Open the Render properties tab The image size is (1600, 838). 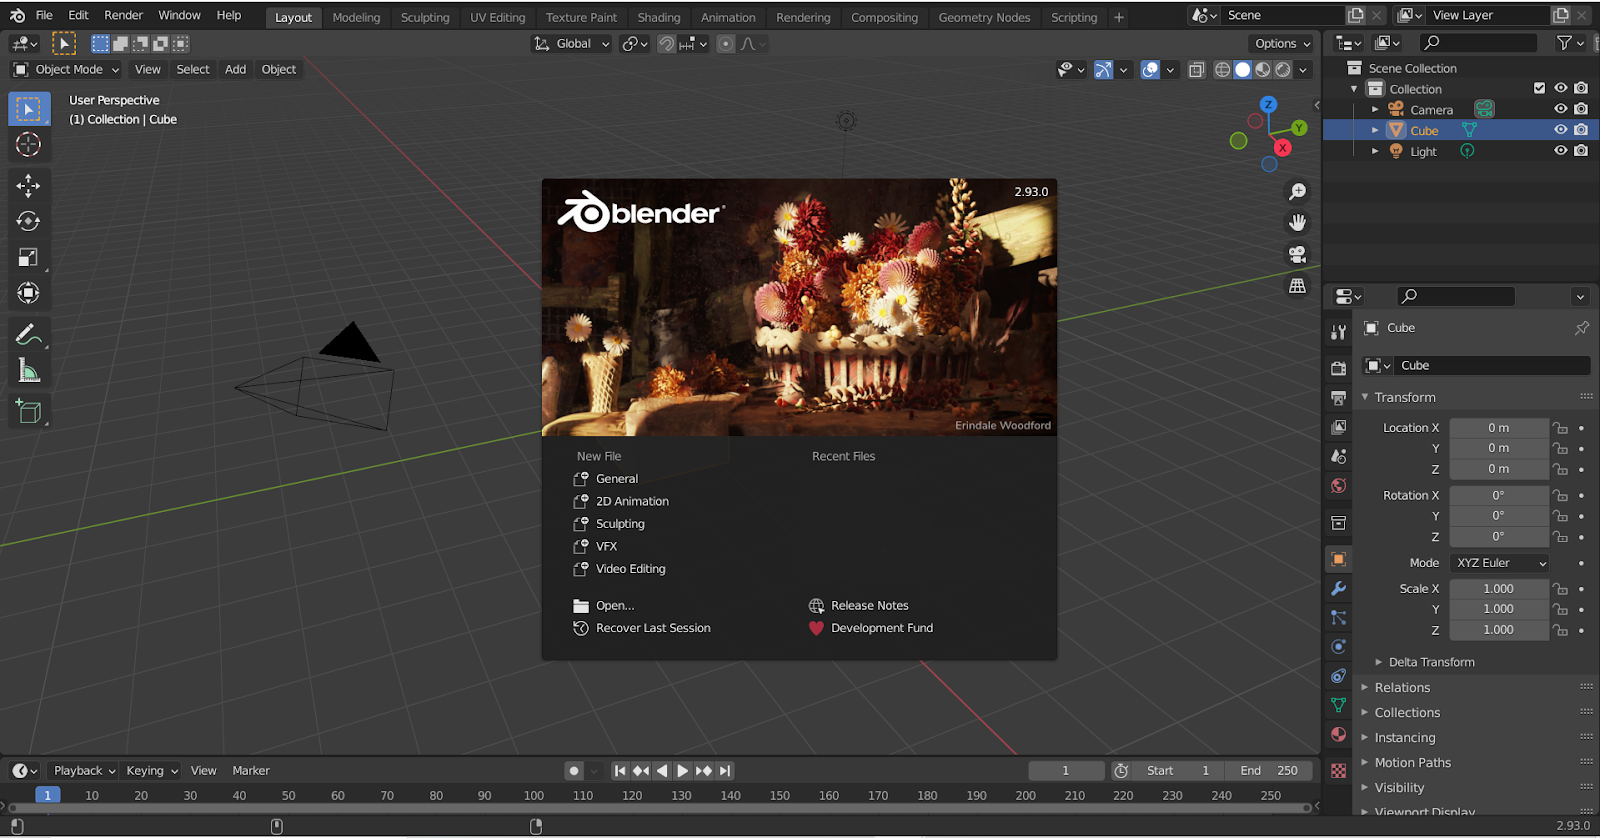(x=1338, y=368)
